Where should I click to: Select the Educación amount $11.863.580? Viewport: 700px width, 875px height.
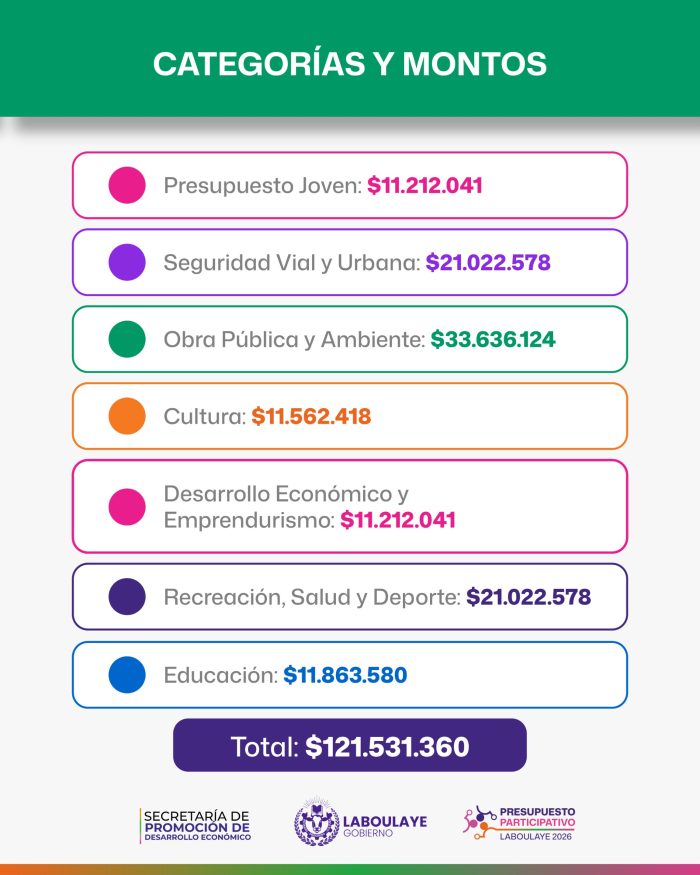click(x=346, y=675)
